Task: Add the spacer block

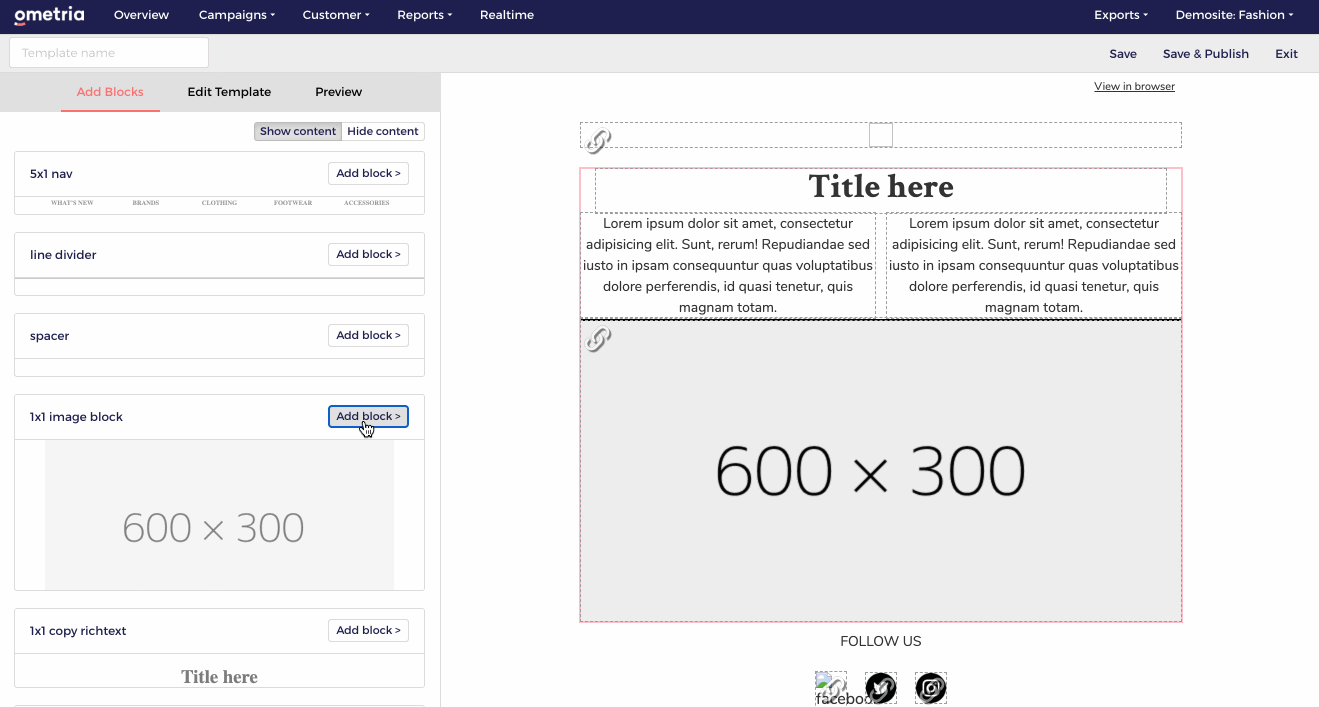Action: (x=368, y=335)
